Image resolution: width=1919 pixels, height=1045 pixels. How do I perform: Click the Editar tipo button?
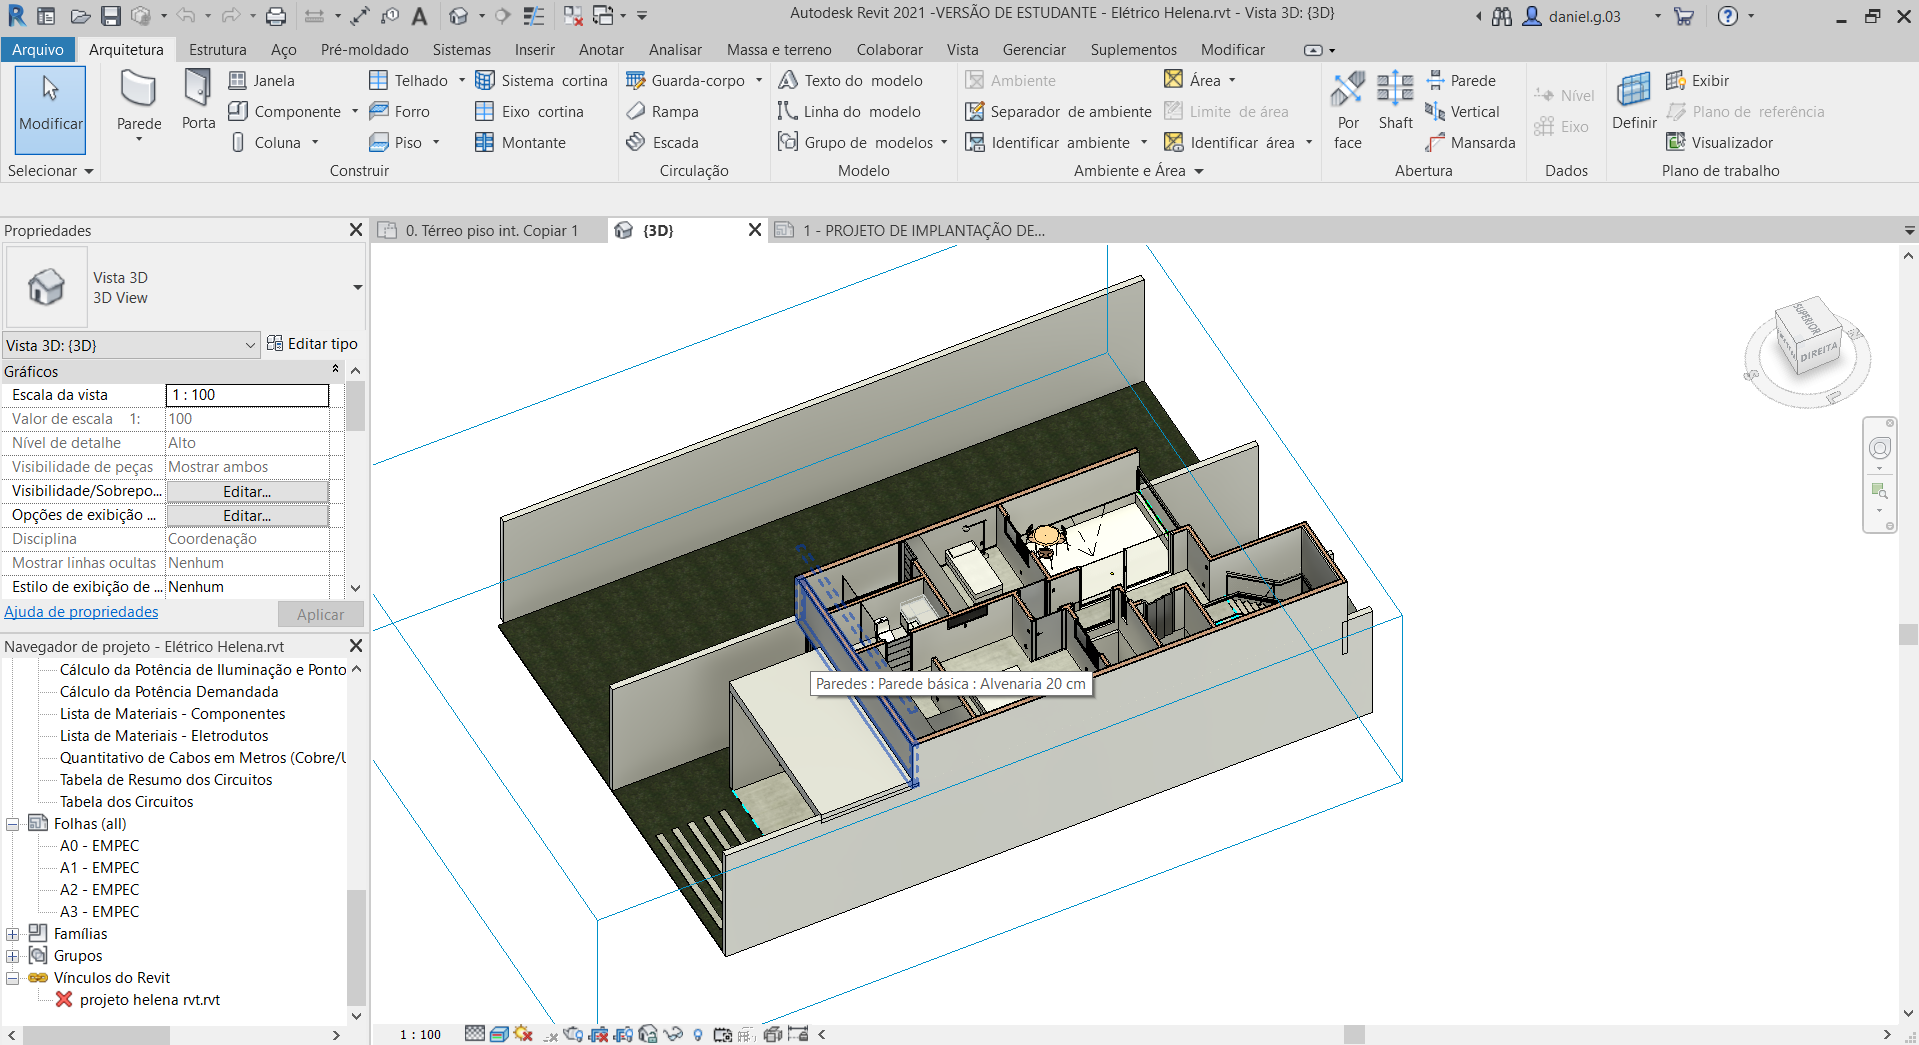point(313,343)
